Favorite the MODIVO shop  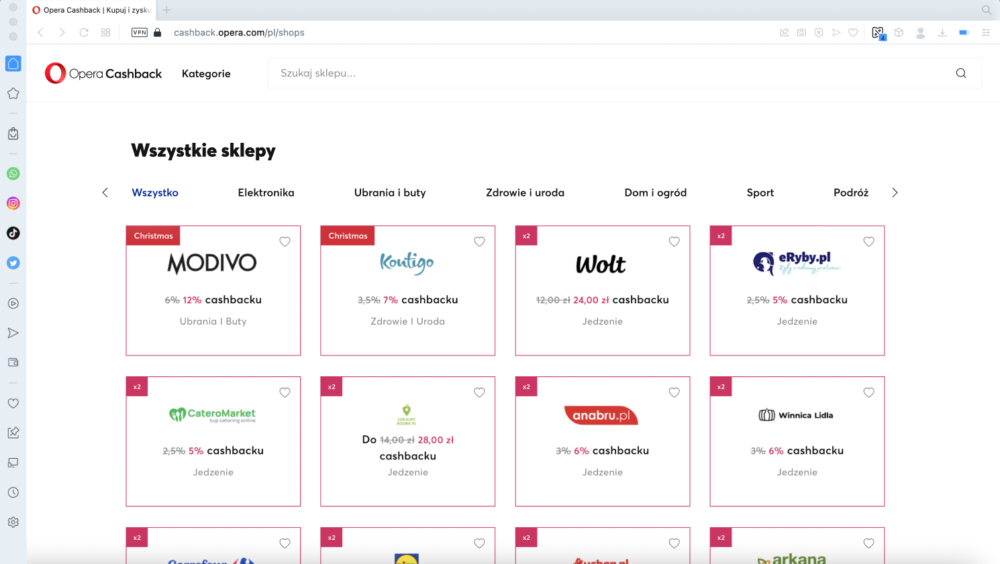click(284, 242)
